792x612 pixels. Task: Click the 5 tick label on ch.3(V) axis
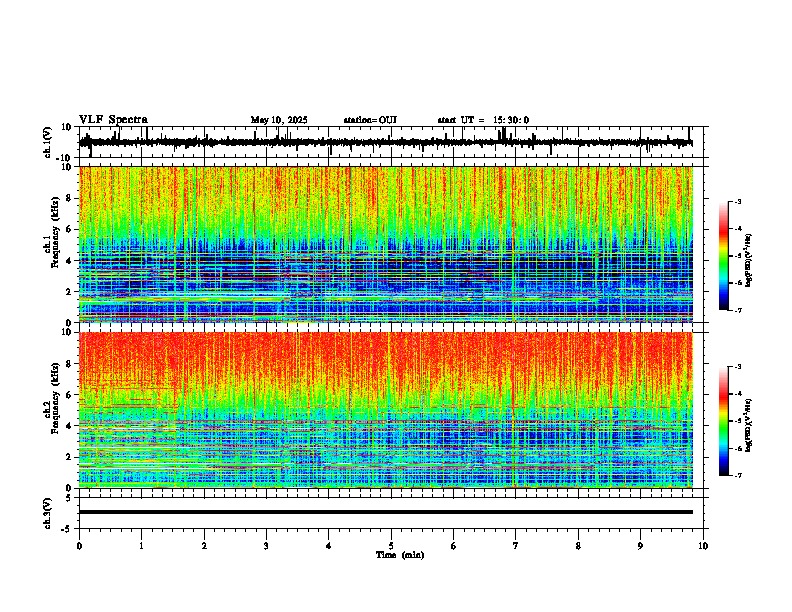point(70,497)
